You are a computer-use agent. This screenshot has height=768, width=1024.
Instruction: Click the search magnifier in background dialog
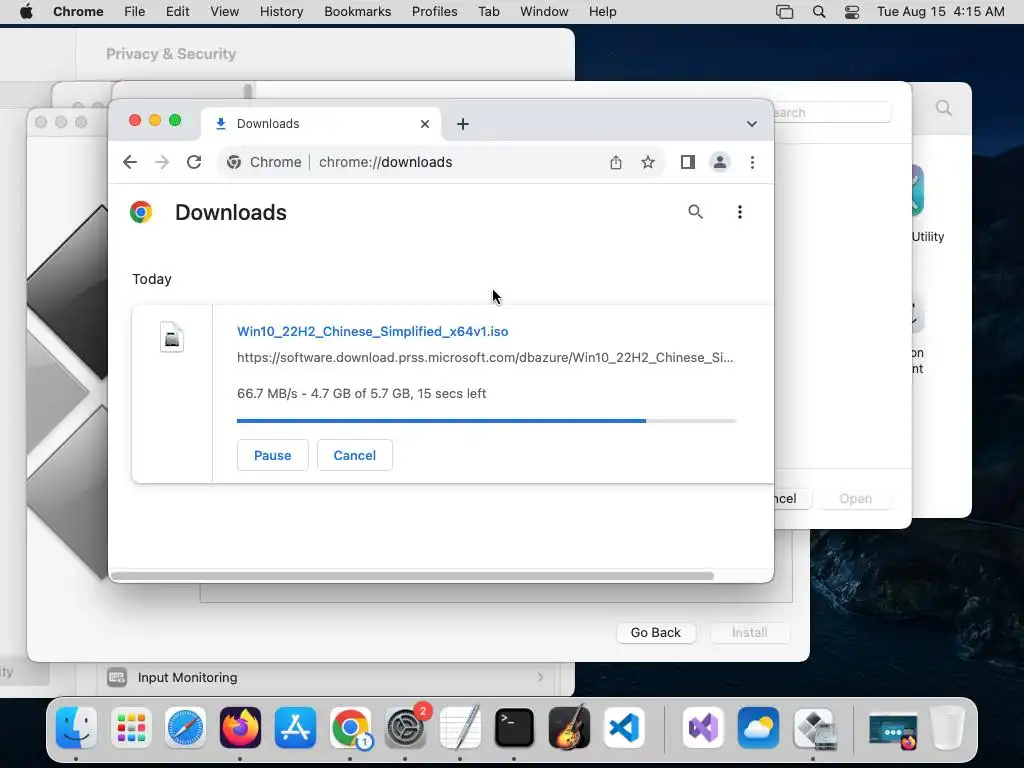point(944,108)
